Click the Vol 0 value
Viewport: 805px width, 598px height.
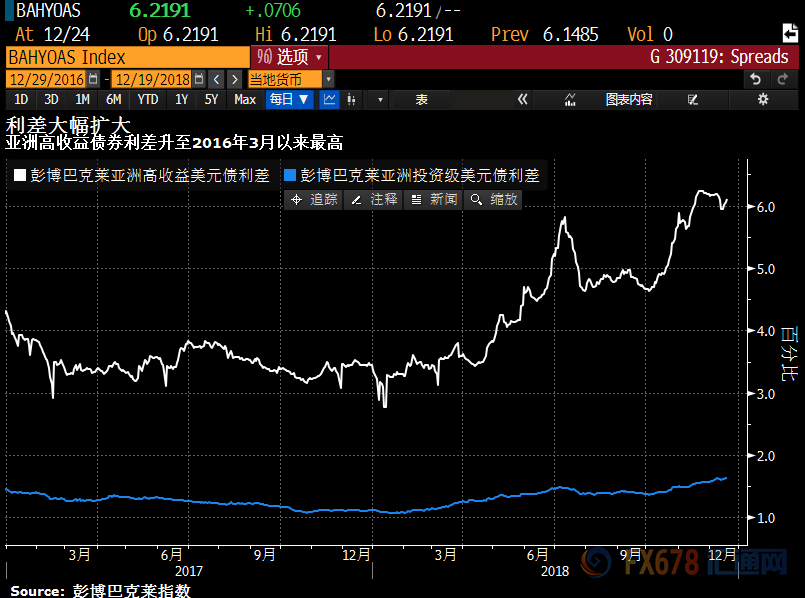650,34
